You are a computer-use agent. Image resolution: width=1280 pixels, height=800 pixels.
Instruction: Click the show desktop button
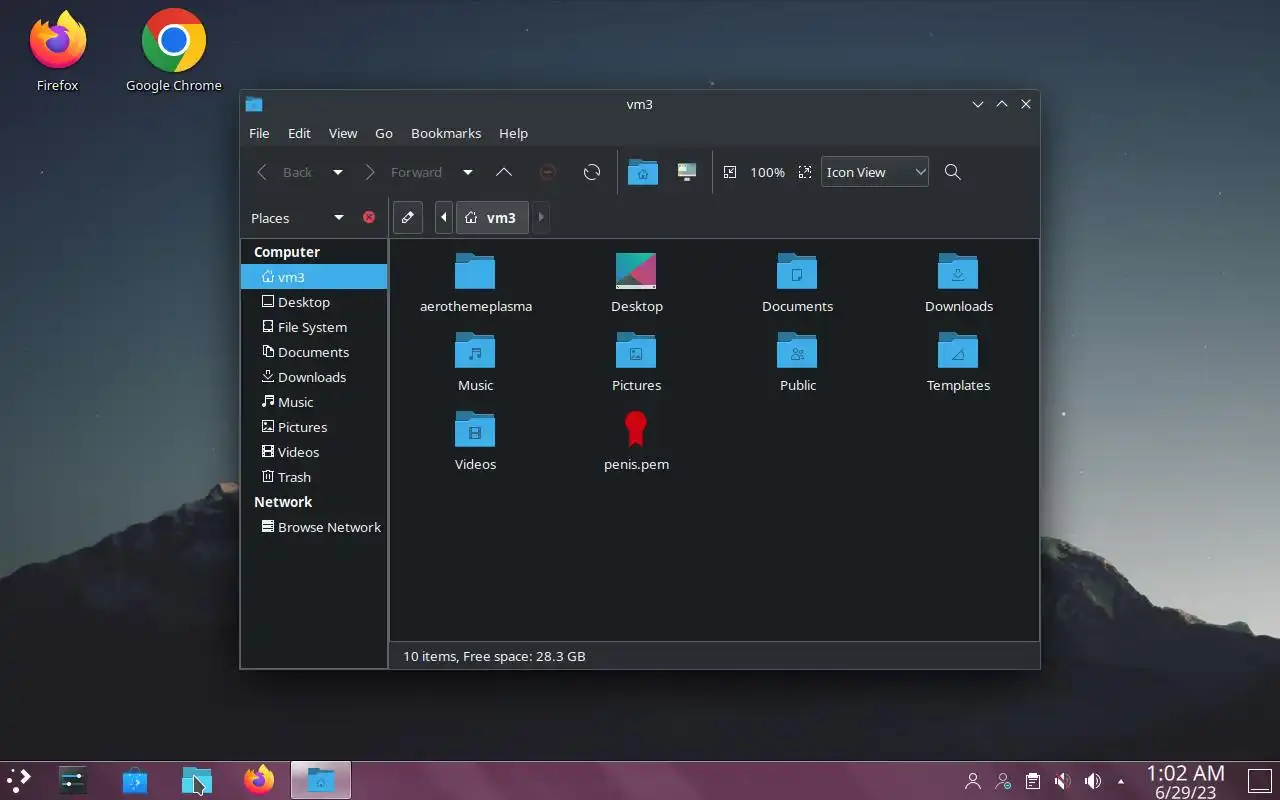pyautogui.click(x=1259, y=780)
